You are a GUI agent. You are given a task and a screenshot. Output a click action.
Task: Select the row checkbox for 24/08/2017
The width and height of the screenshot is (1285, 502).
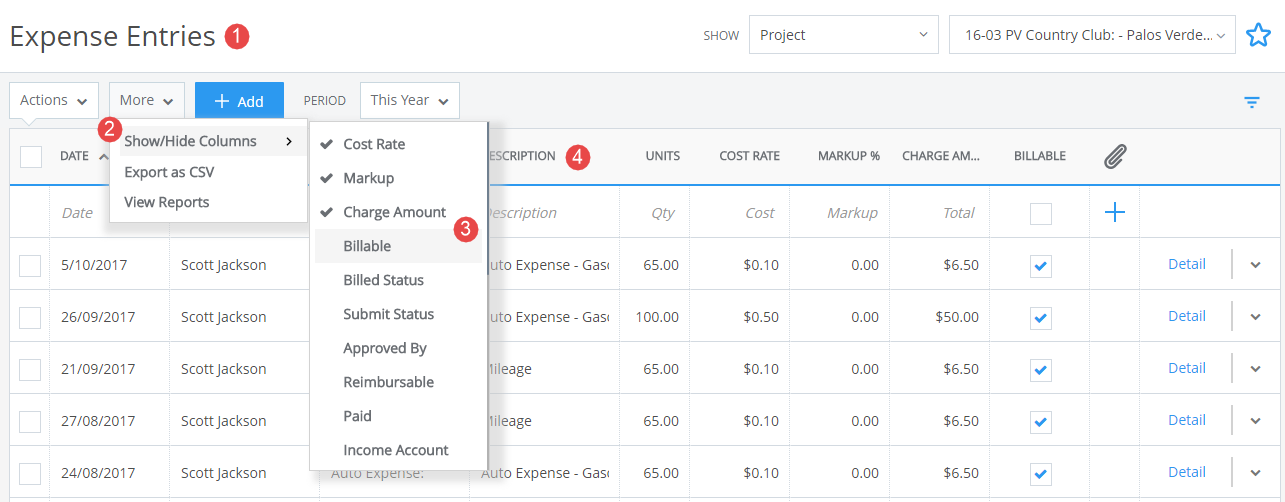30,473
